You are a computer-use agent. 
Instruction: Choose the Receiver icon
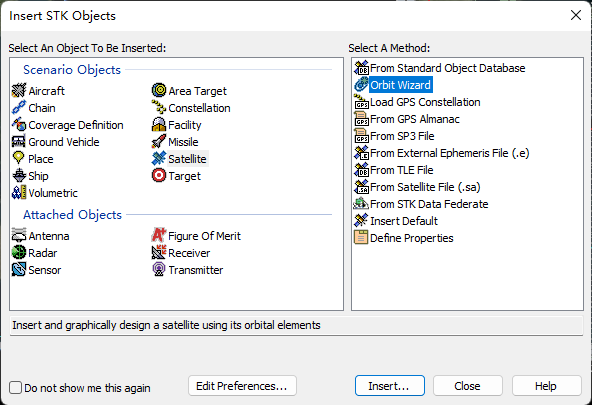159,253
